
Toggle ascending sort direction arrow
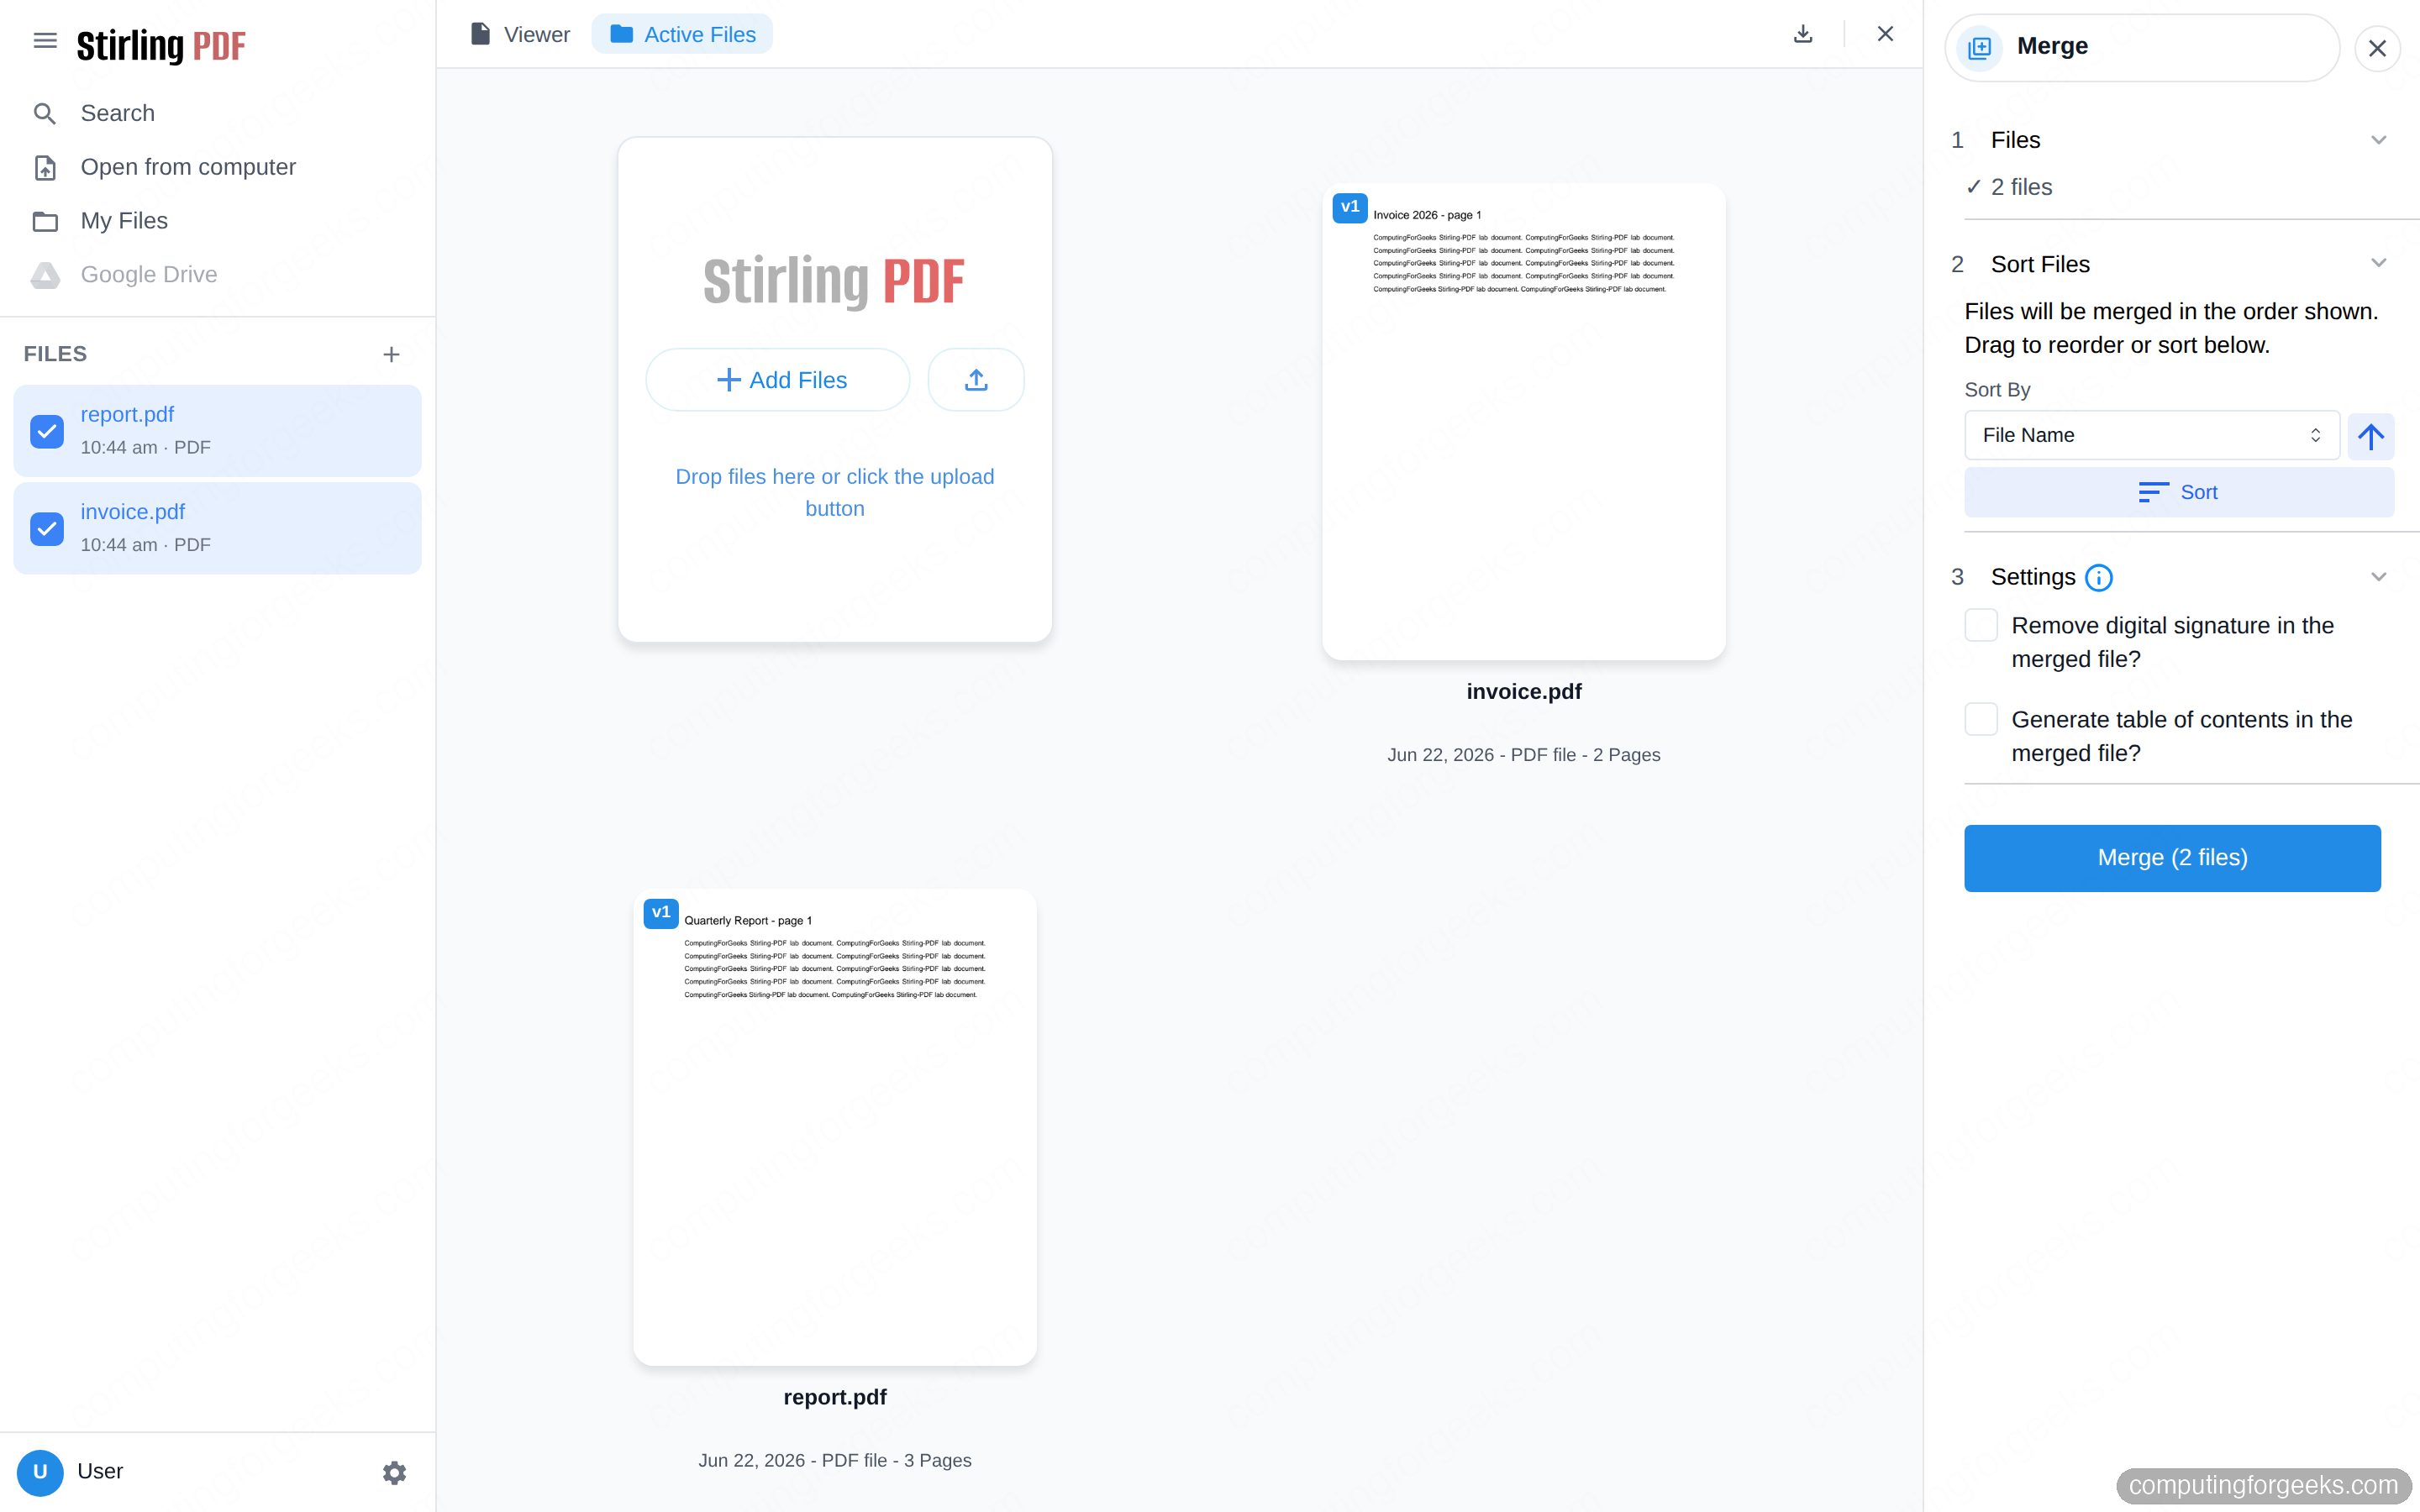point(2370,436)
